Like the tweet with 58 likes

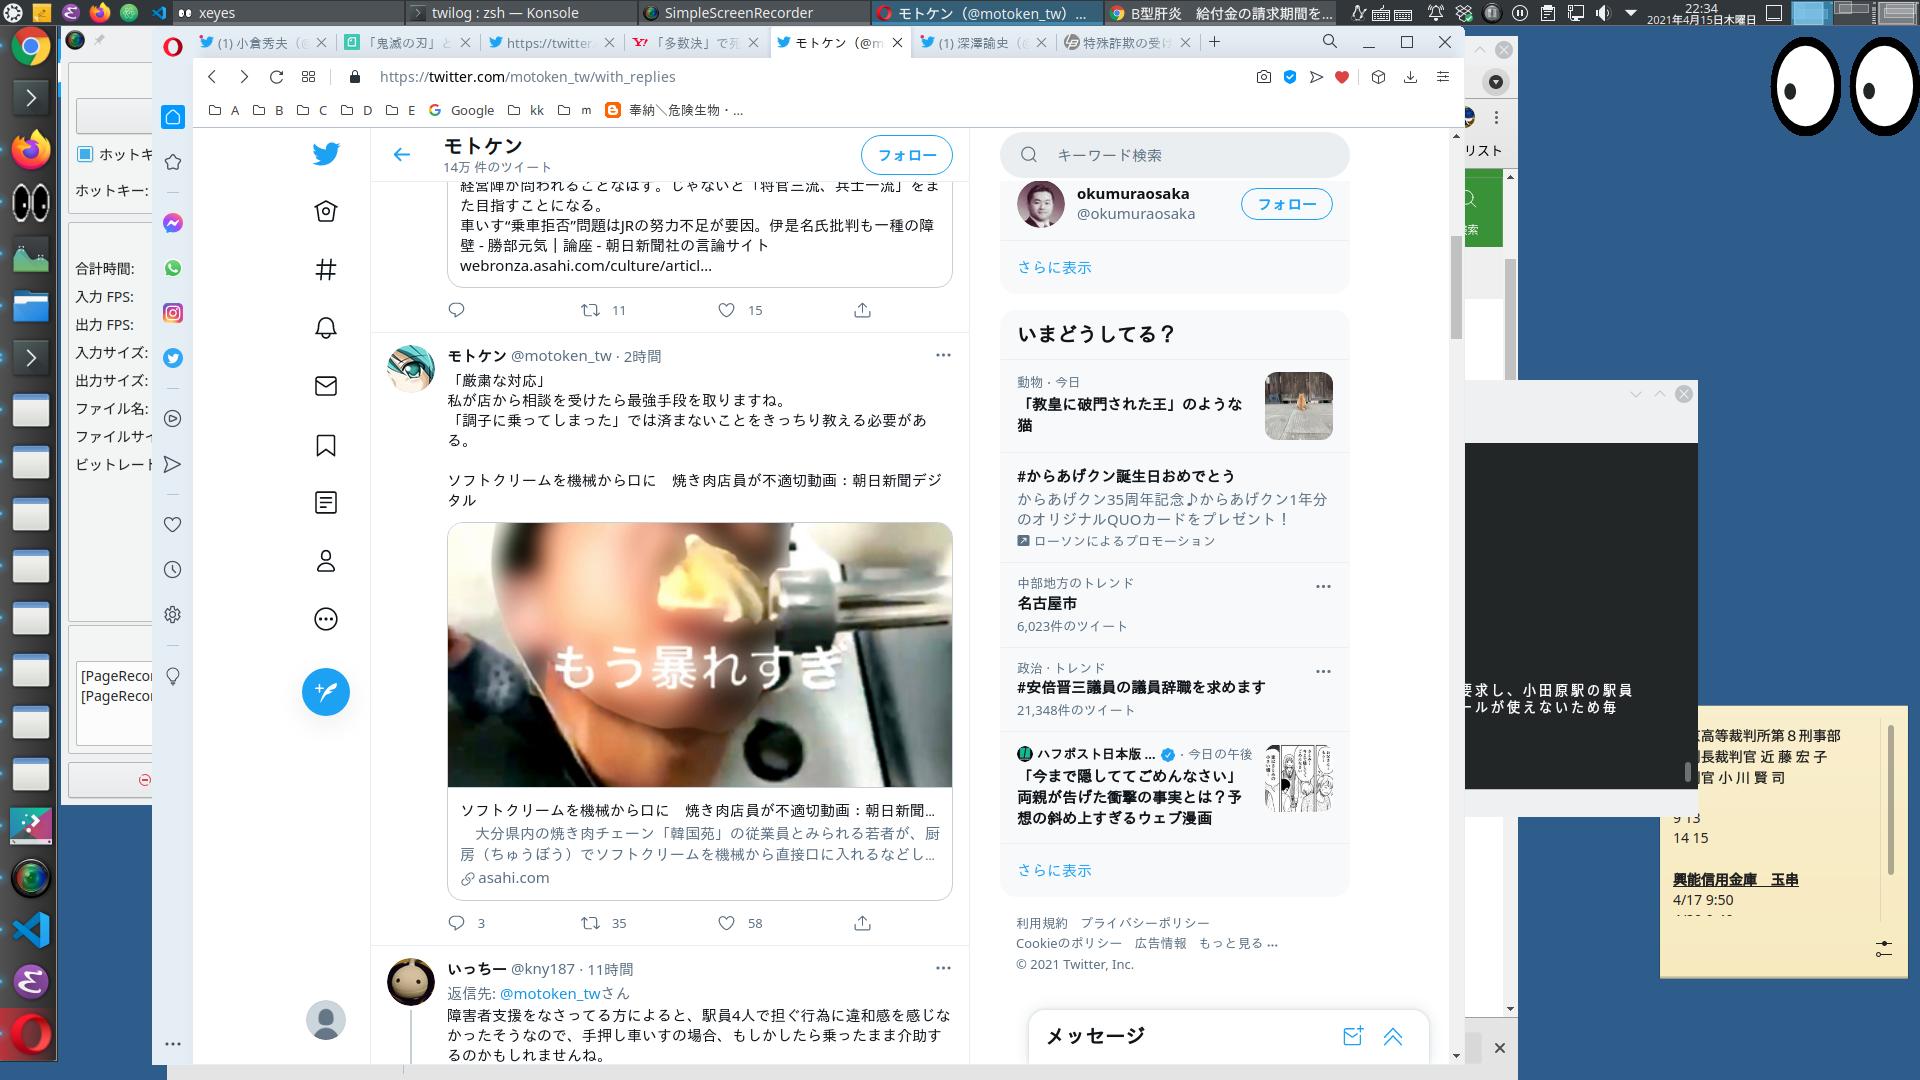click(x=727, y=923)
